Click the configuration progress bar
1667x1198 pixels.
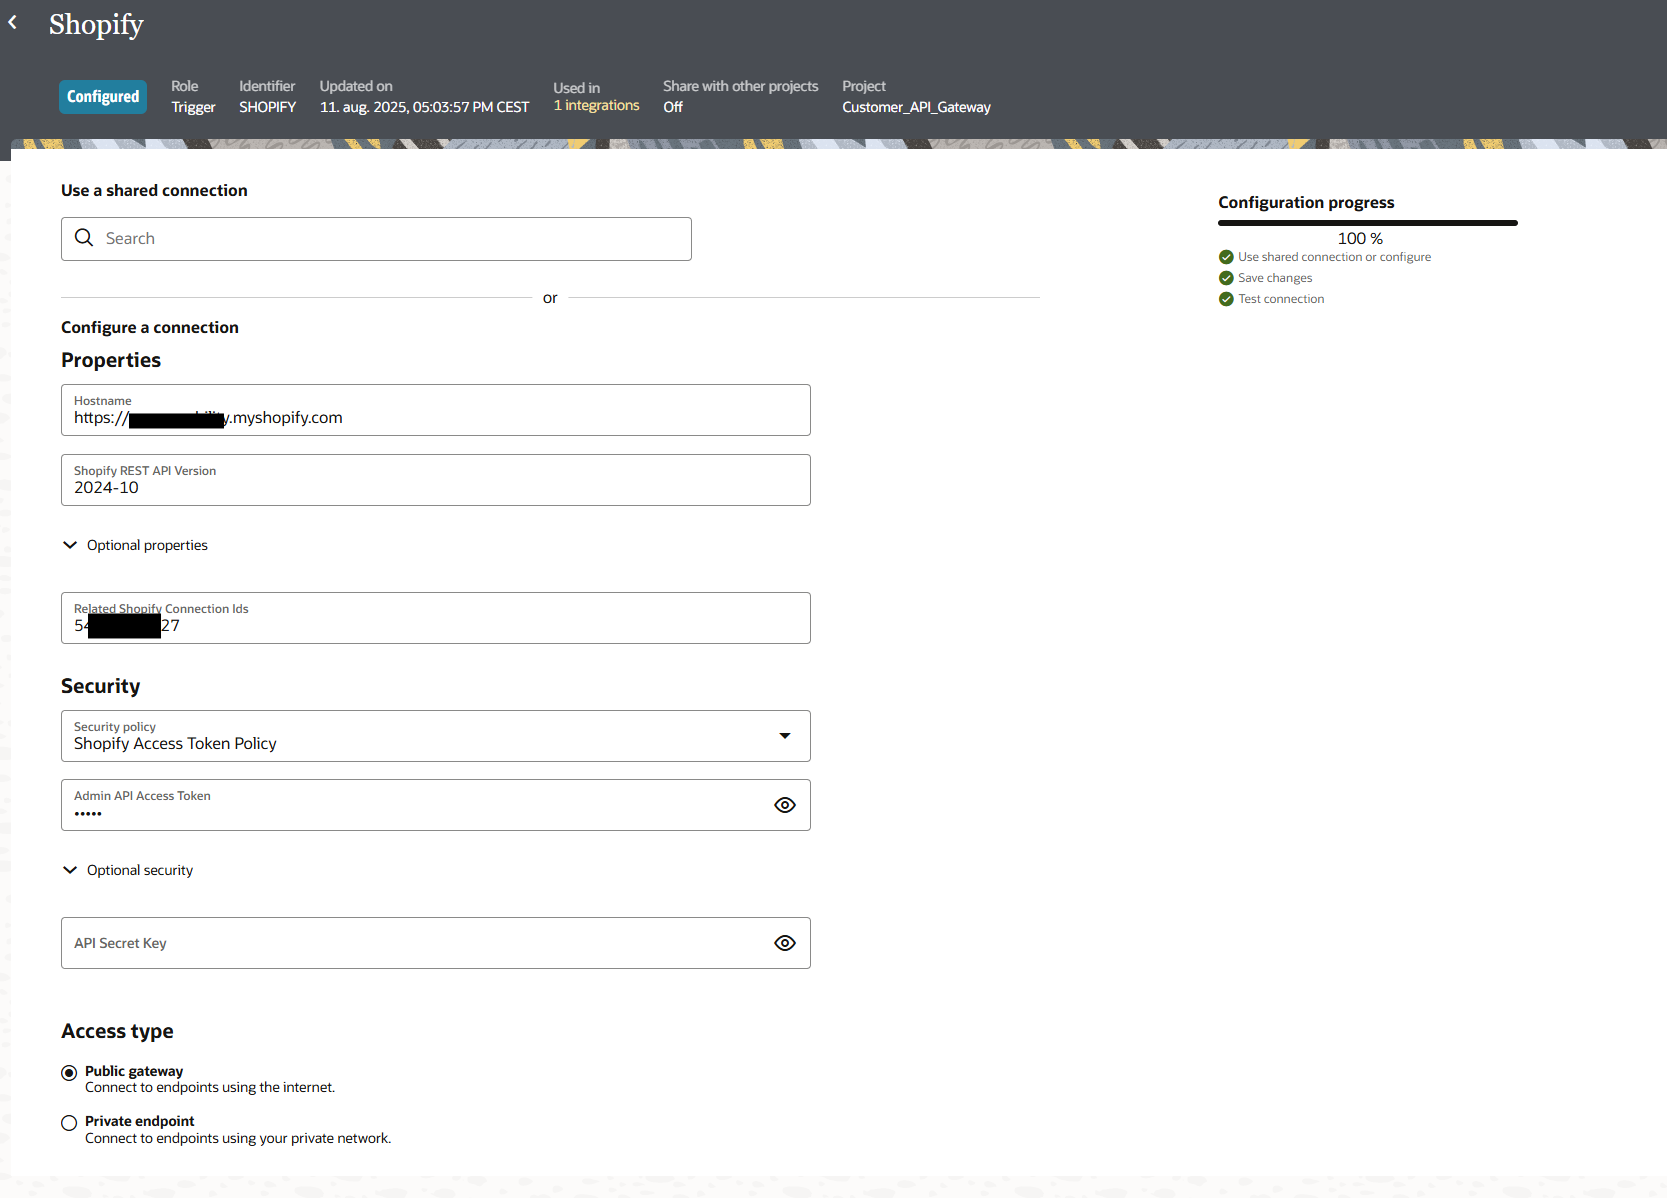pos(1368,223)
